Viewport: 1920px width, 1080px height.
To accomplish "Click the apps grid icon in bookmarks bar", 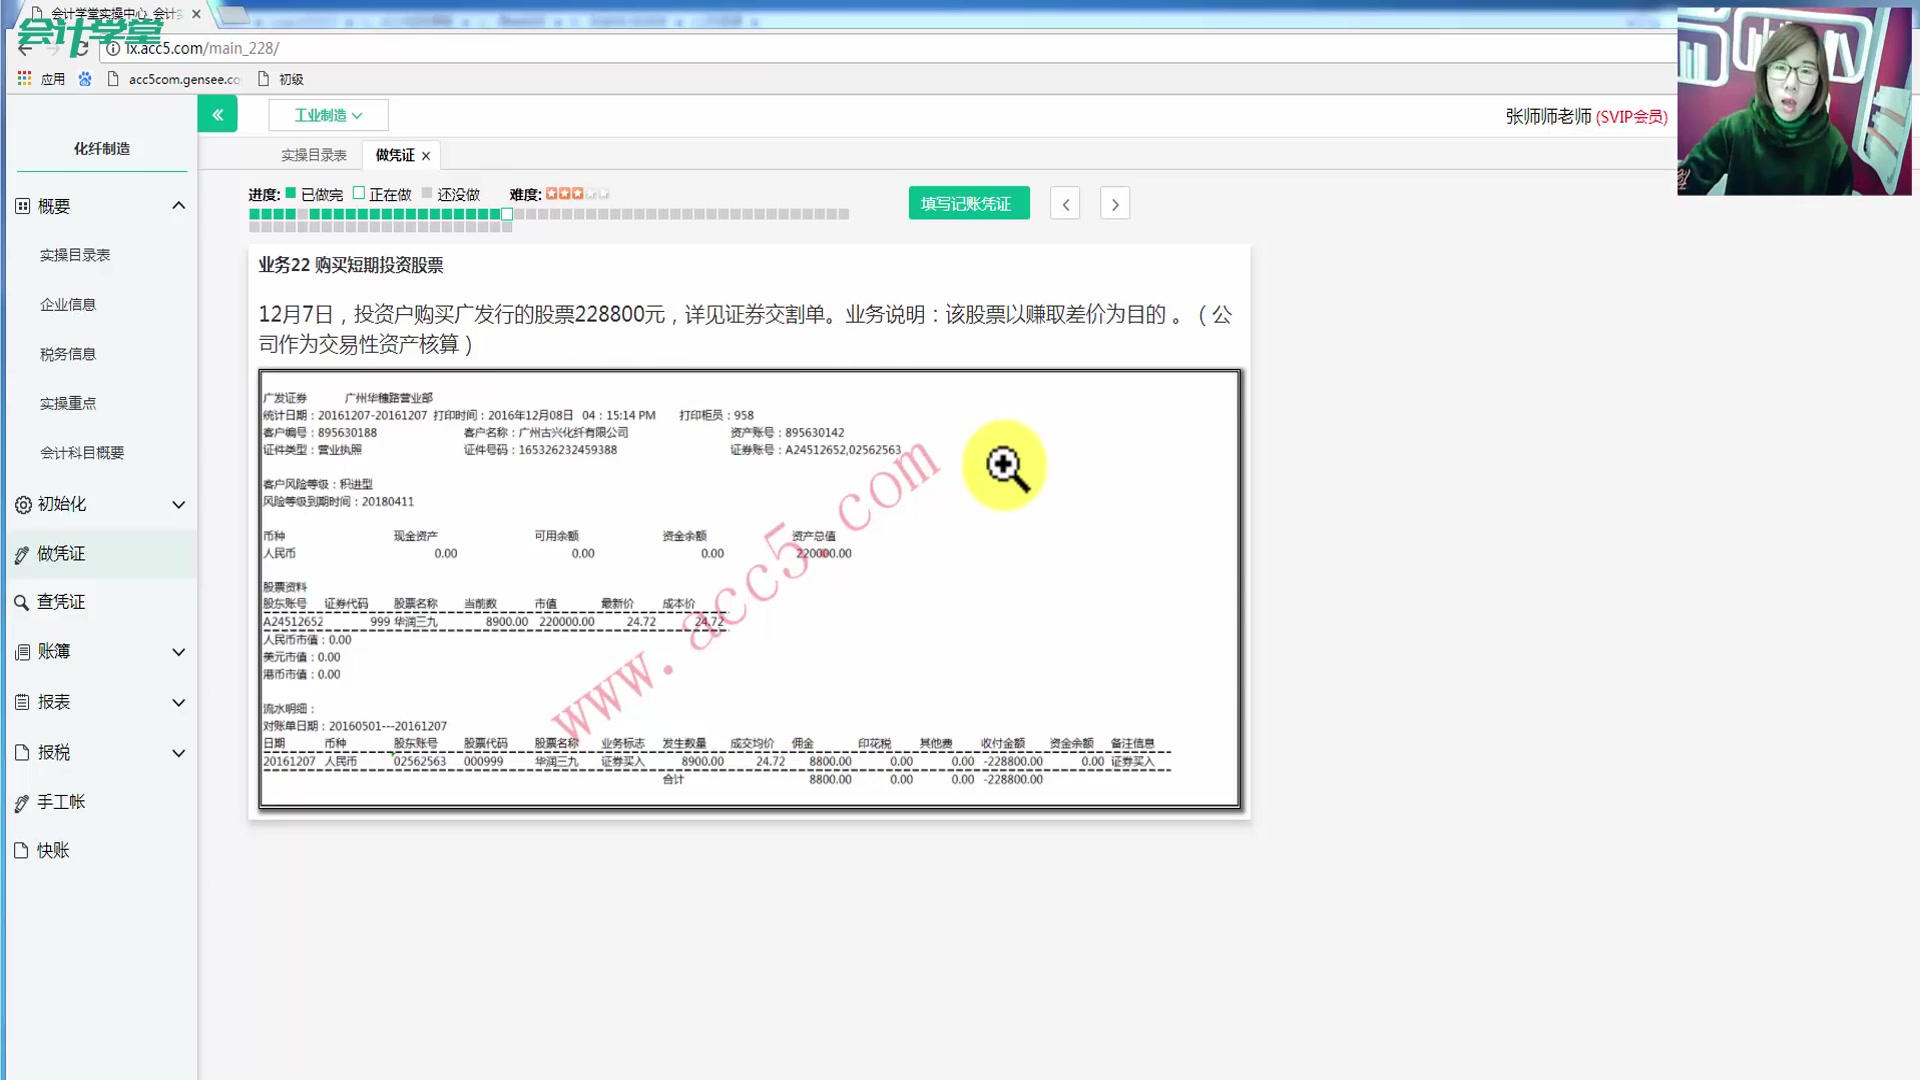I will point(24,78).
